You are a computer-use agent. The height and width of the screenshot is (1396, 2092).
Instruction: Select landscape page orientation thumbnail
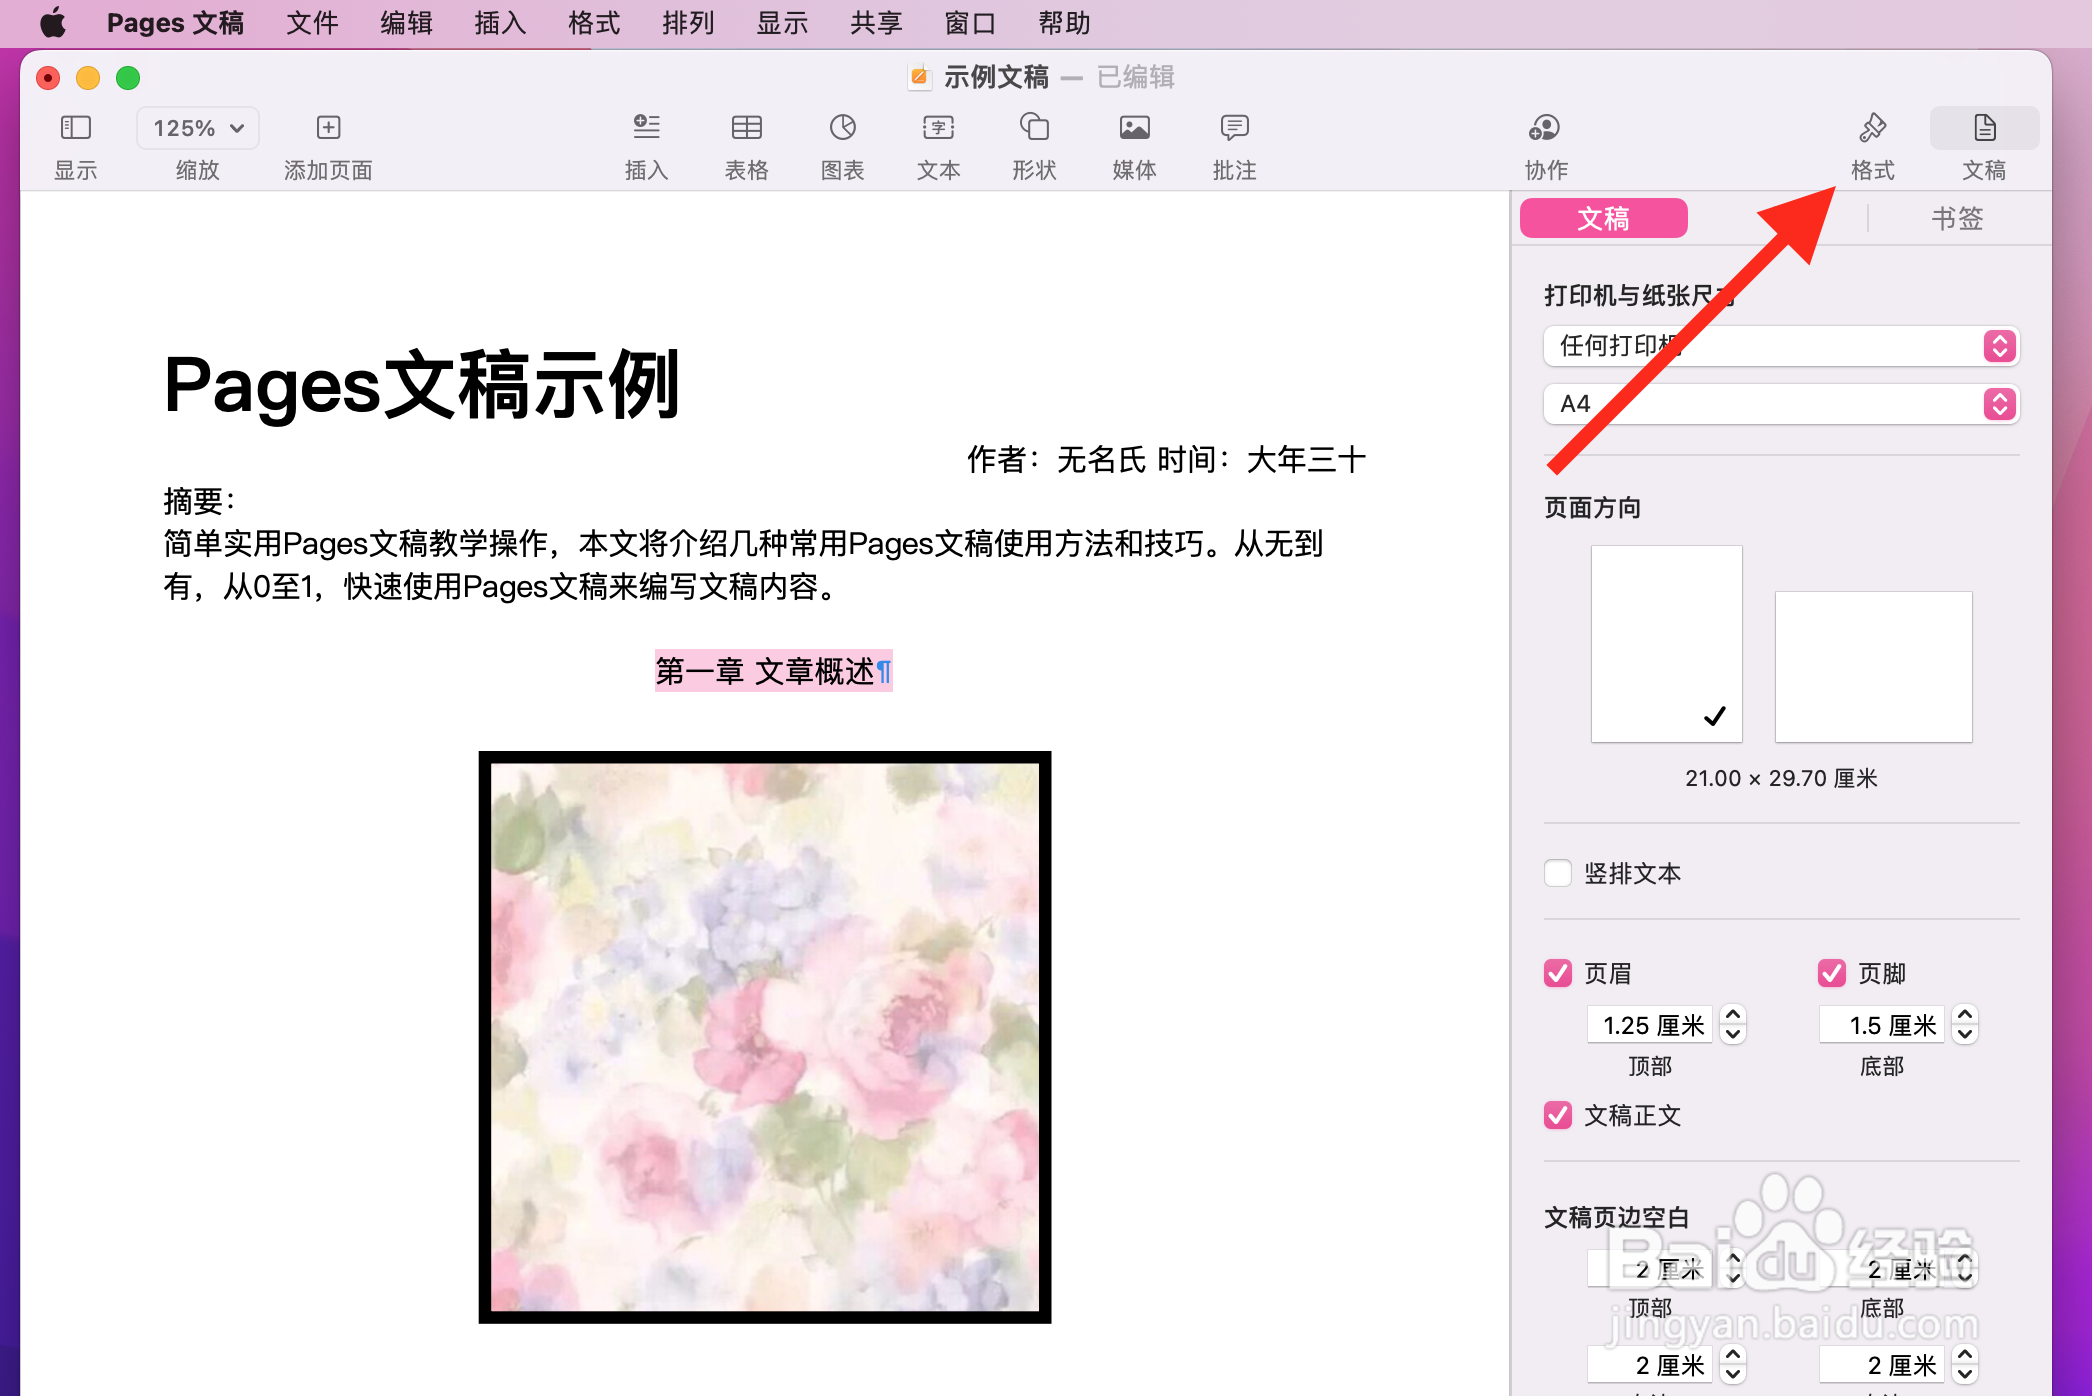(x=1874, y=667)
